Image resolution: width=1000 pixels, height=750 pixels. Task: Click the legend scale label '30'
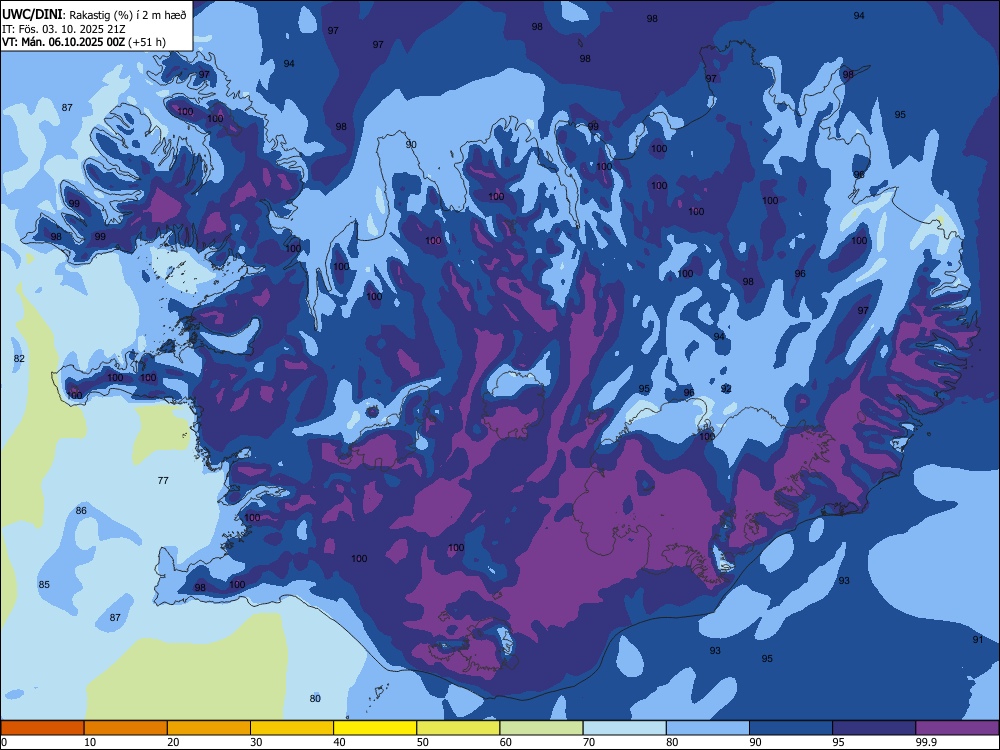tap(256, 742)
